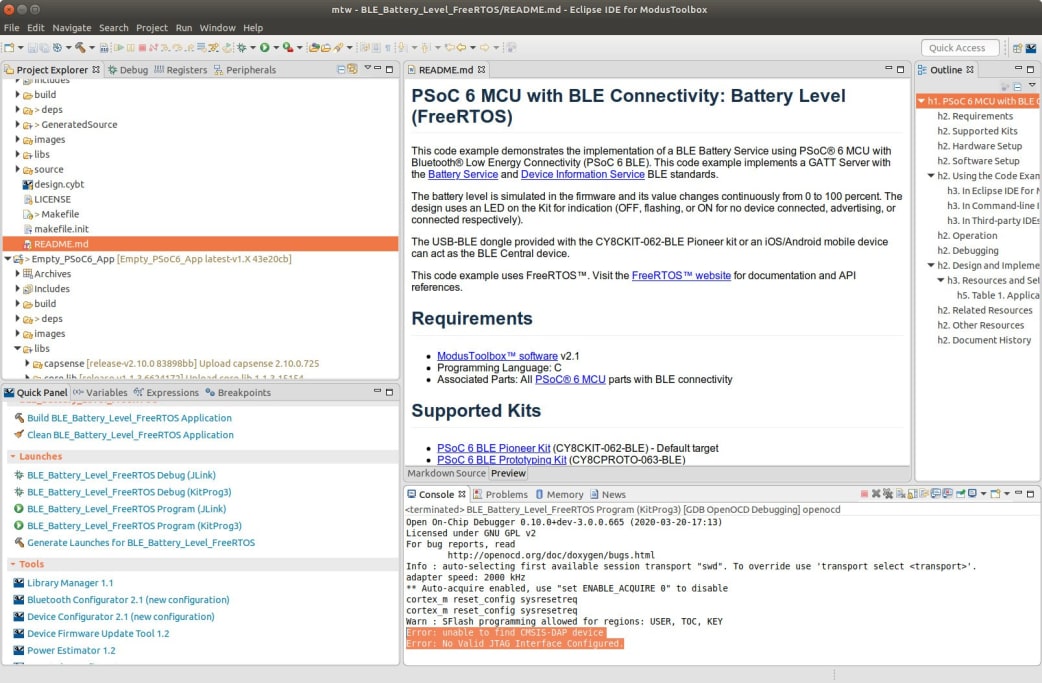
Task: Collapse 'h2. Using the Code Example' outline node
Action: [931, 175]
